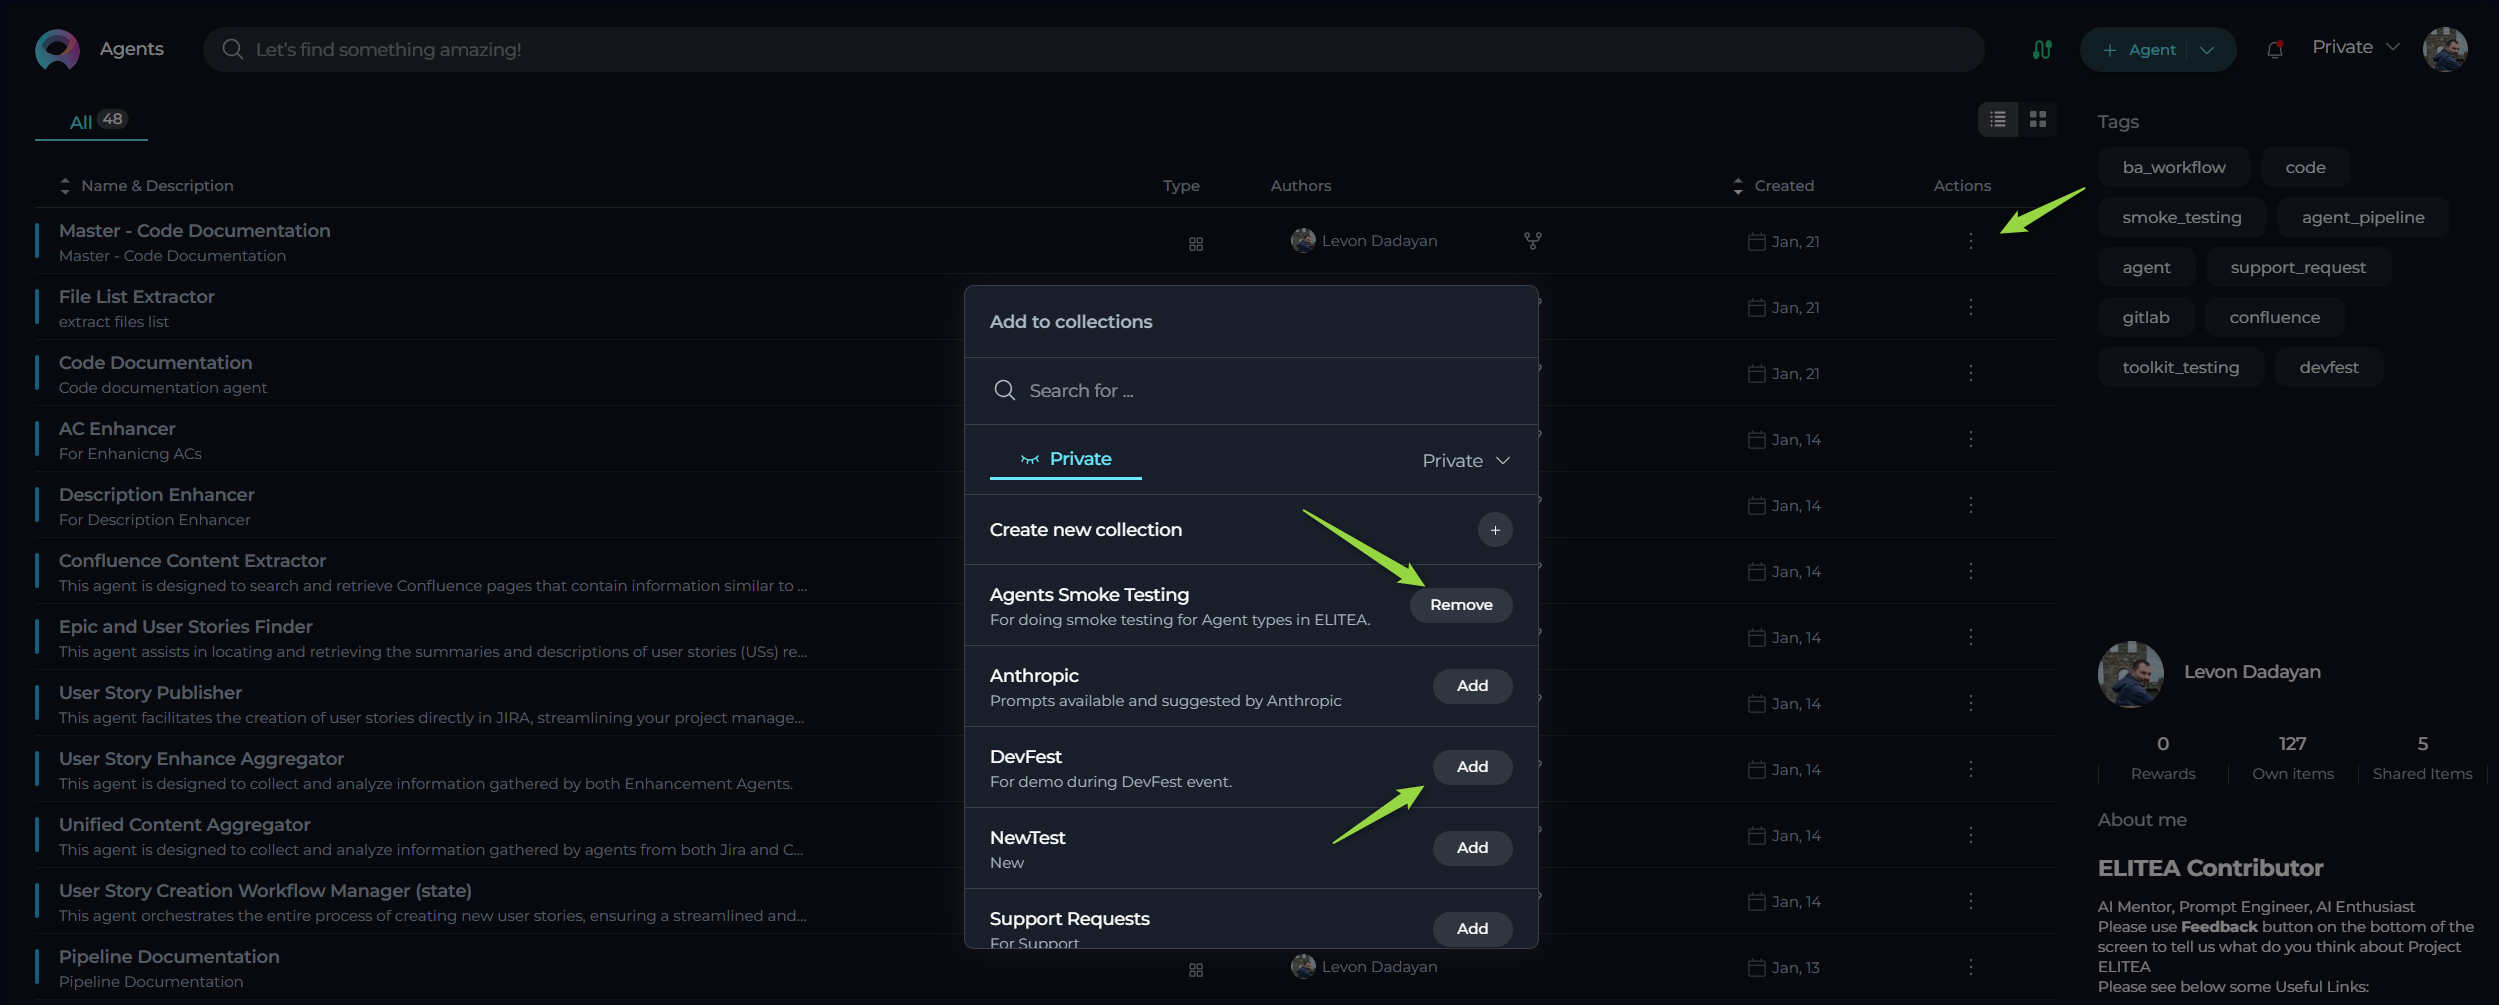Open actions menu for Pipeline Documentation row
This screenshot has width=2499, height=1005.
tap(1971, 967)
